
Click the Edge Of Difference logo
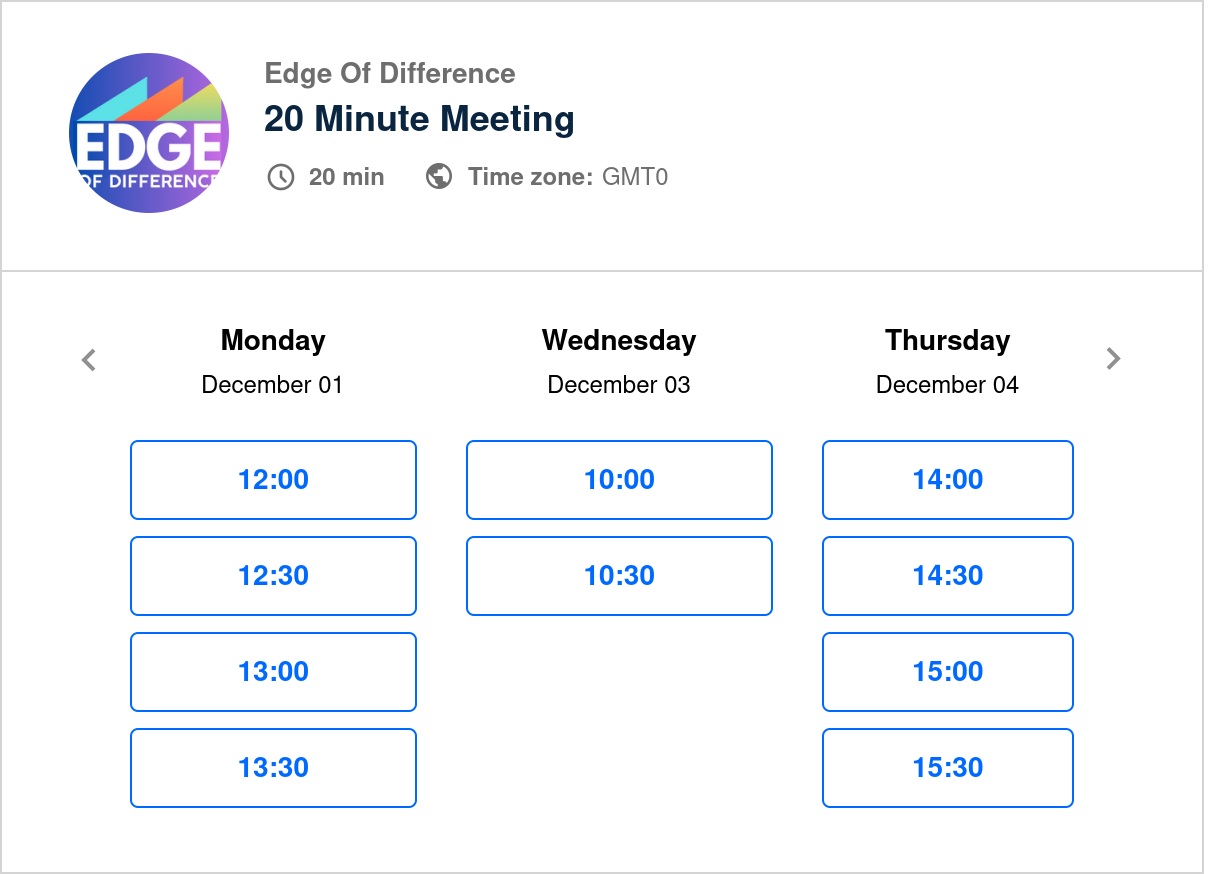click(x=149, y=133)
